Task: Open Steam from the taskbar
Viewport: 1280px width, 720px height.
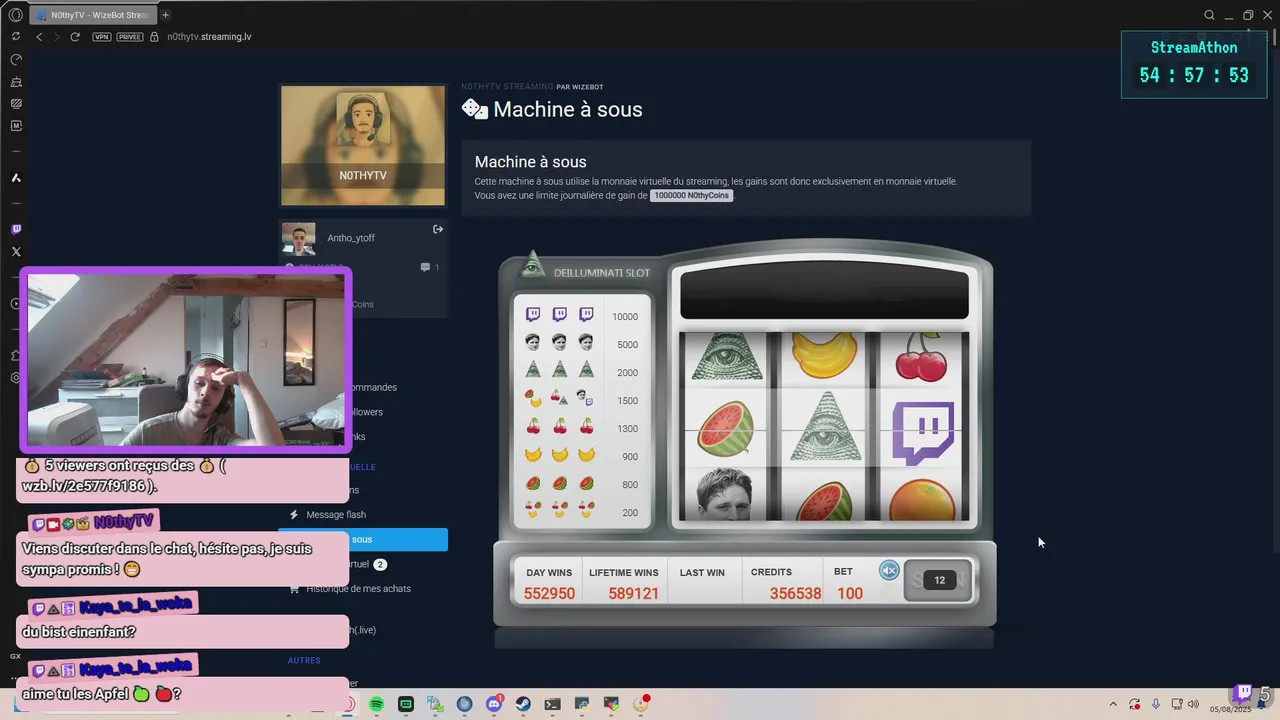Action: 523,704
